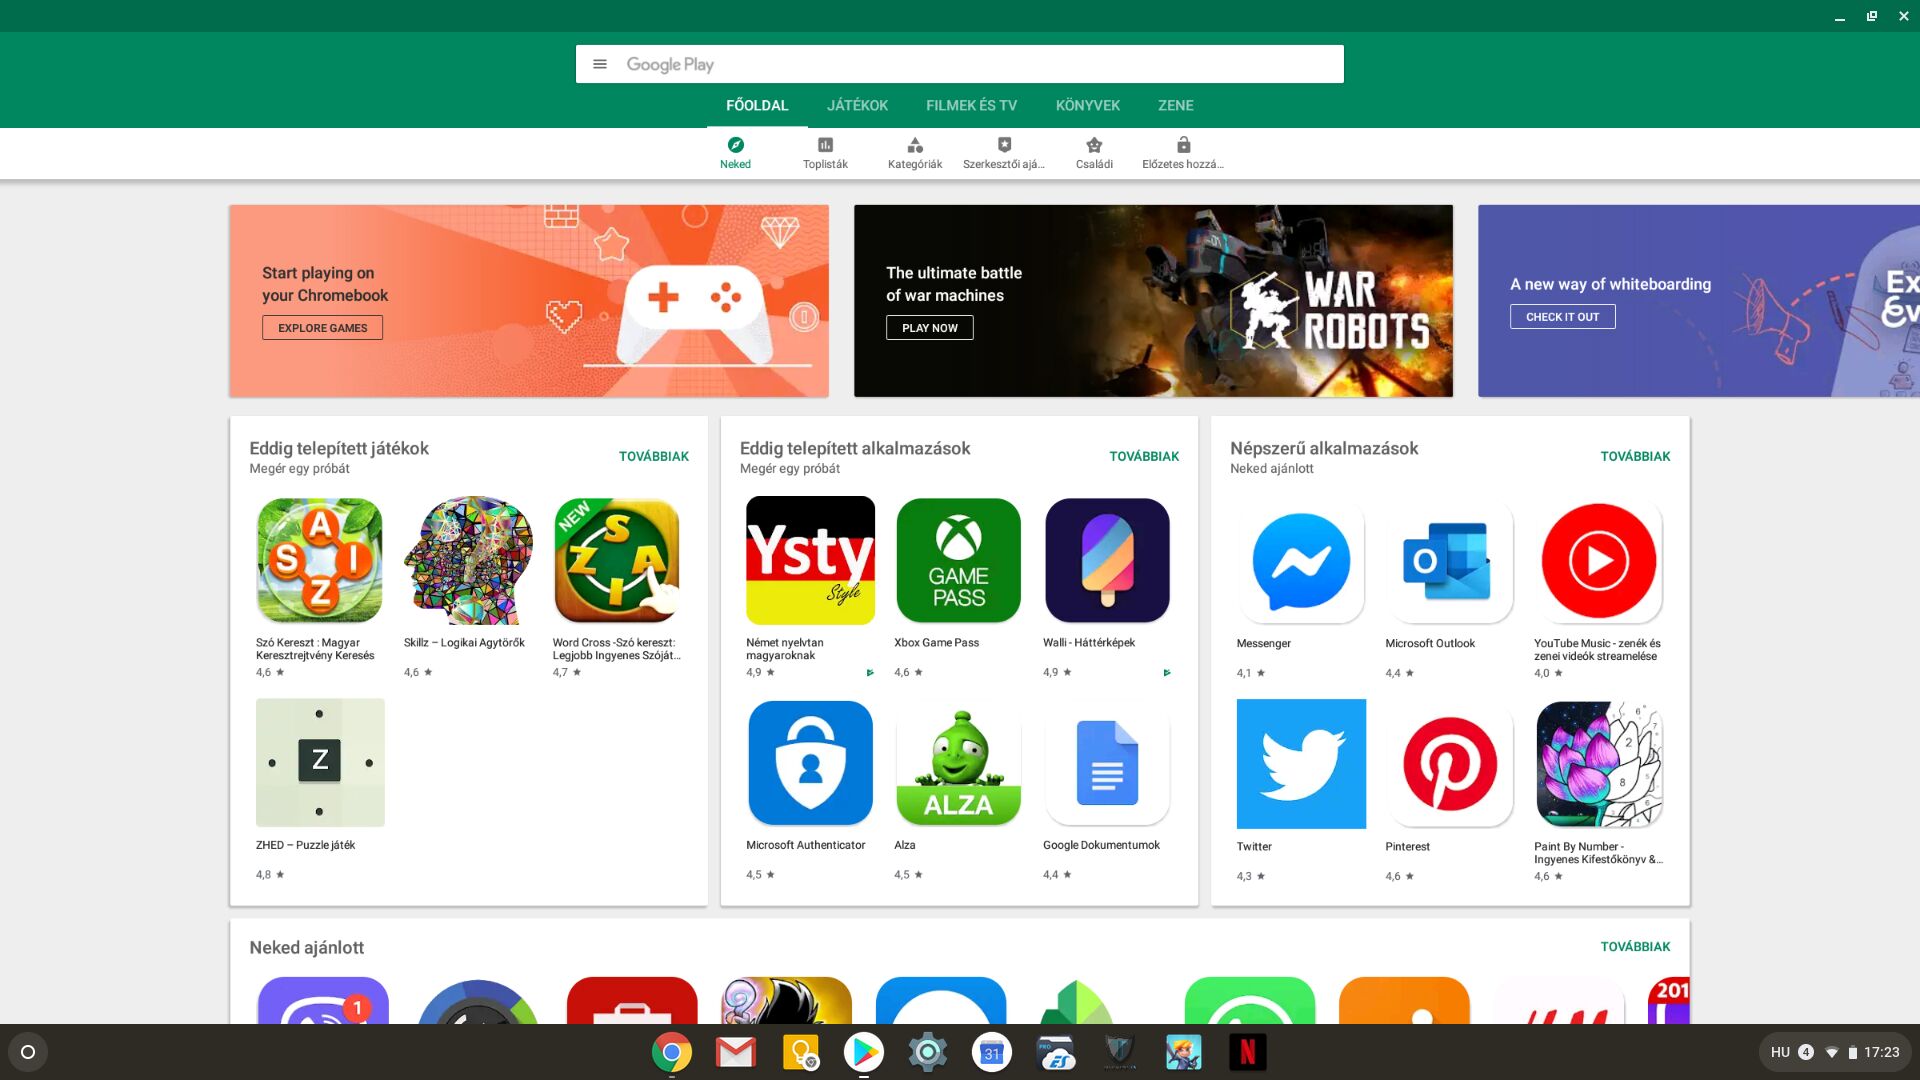Open Google Calendar from the shelf

click(992, 1052)
